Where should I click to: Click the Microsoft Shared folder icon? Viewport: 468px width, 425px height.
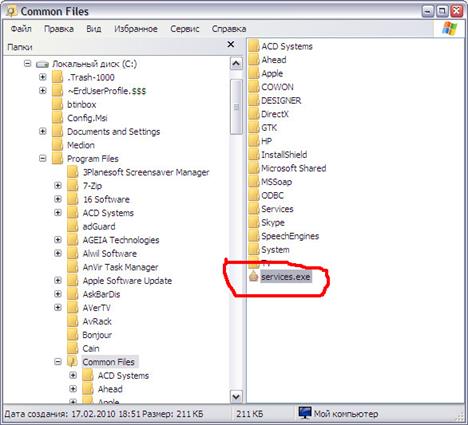tap(254, 168)
